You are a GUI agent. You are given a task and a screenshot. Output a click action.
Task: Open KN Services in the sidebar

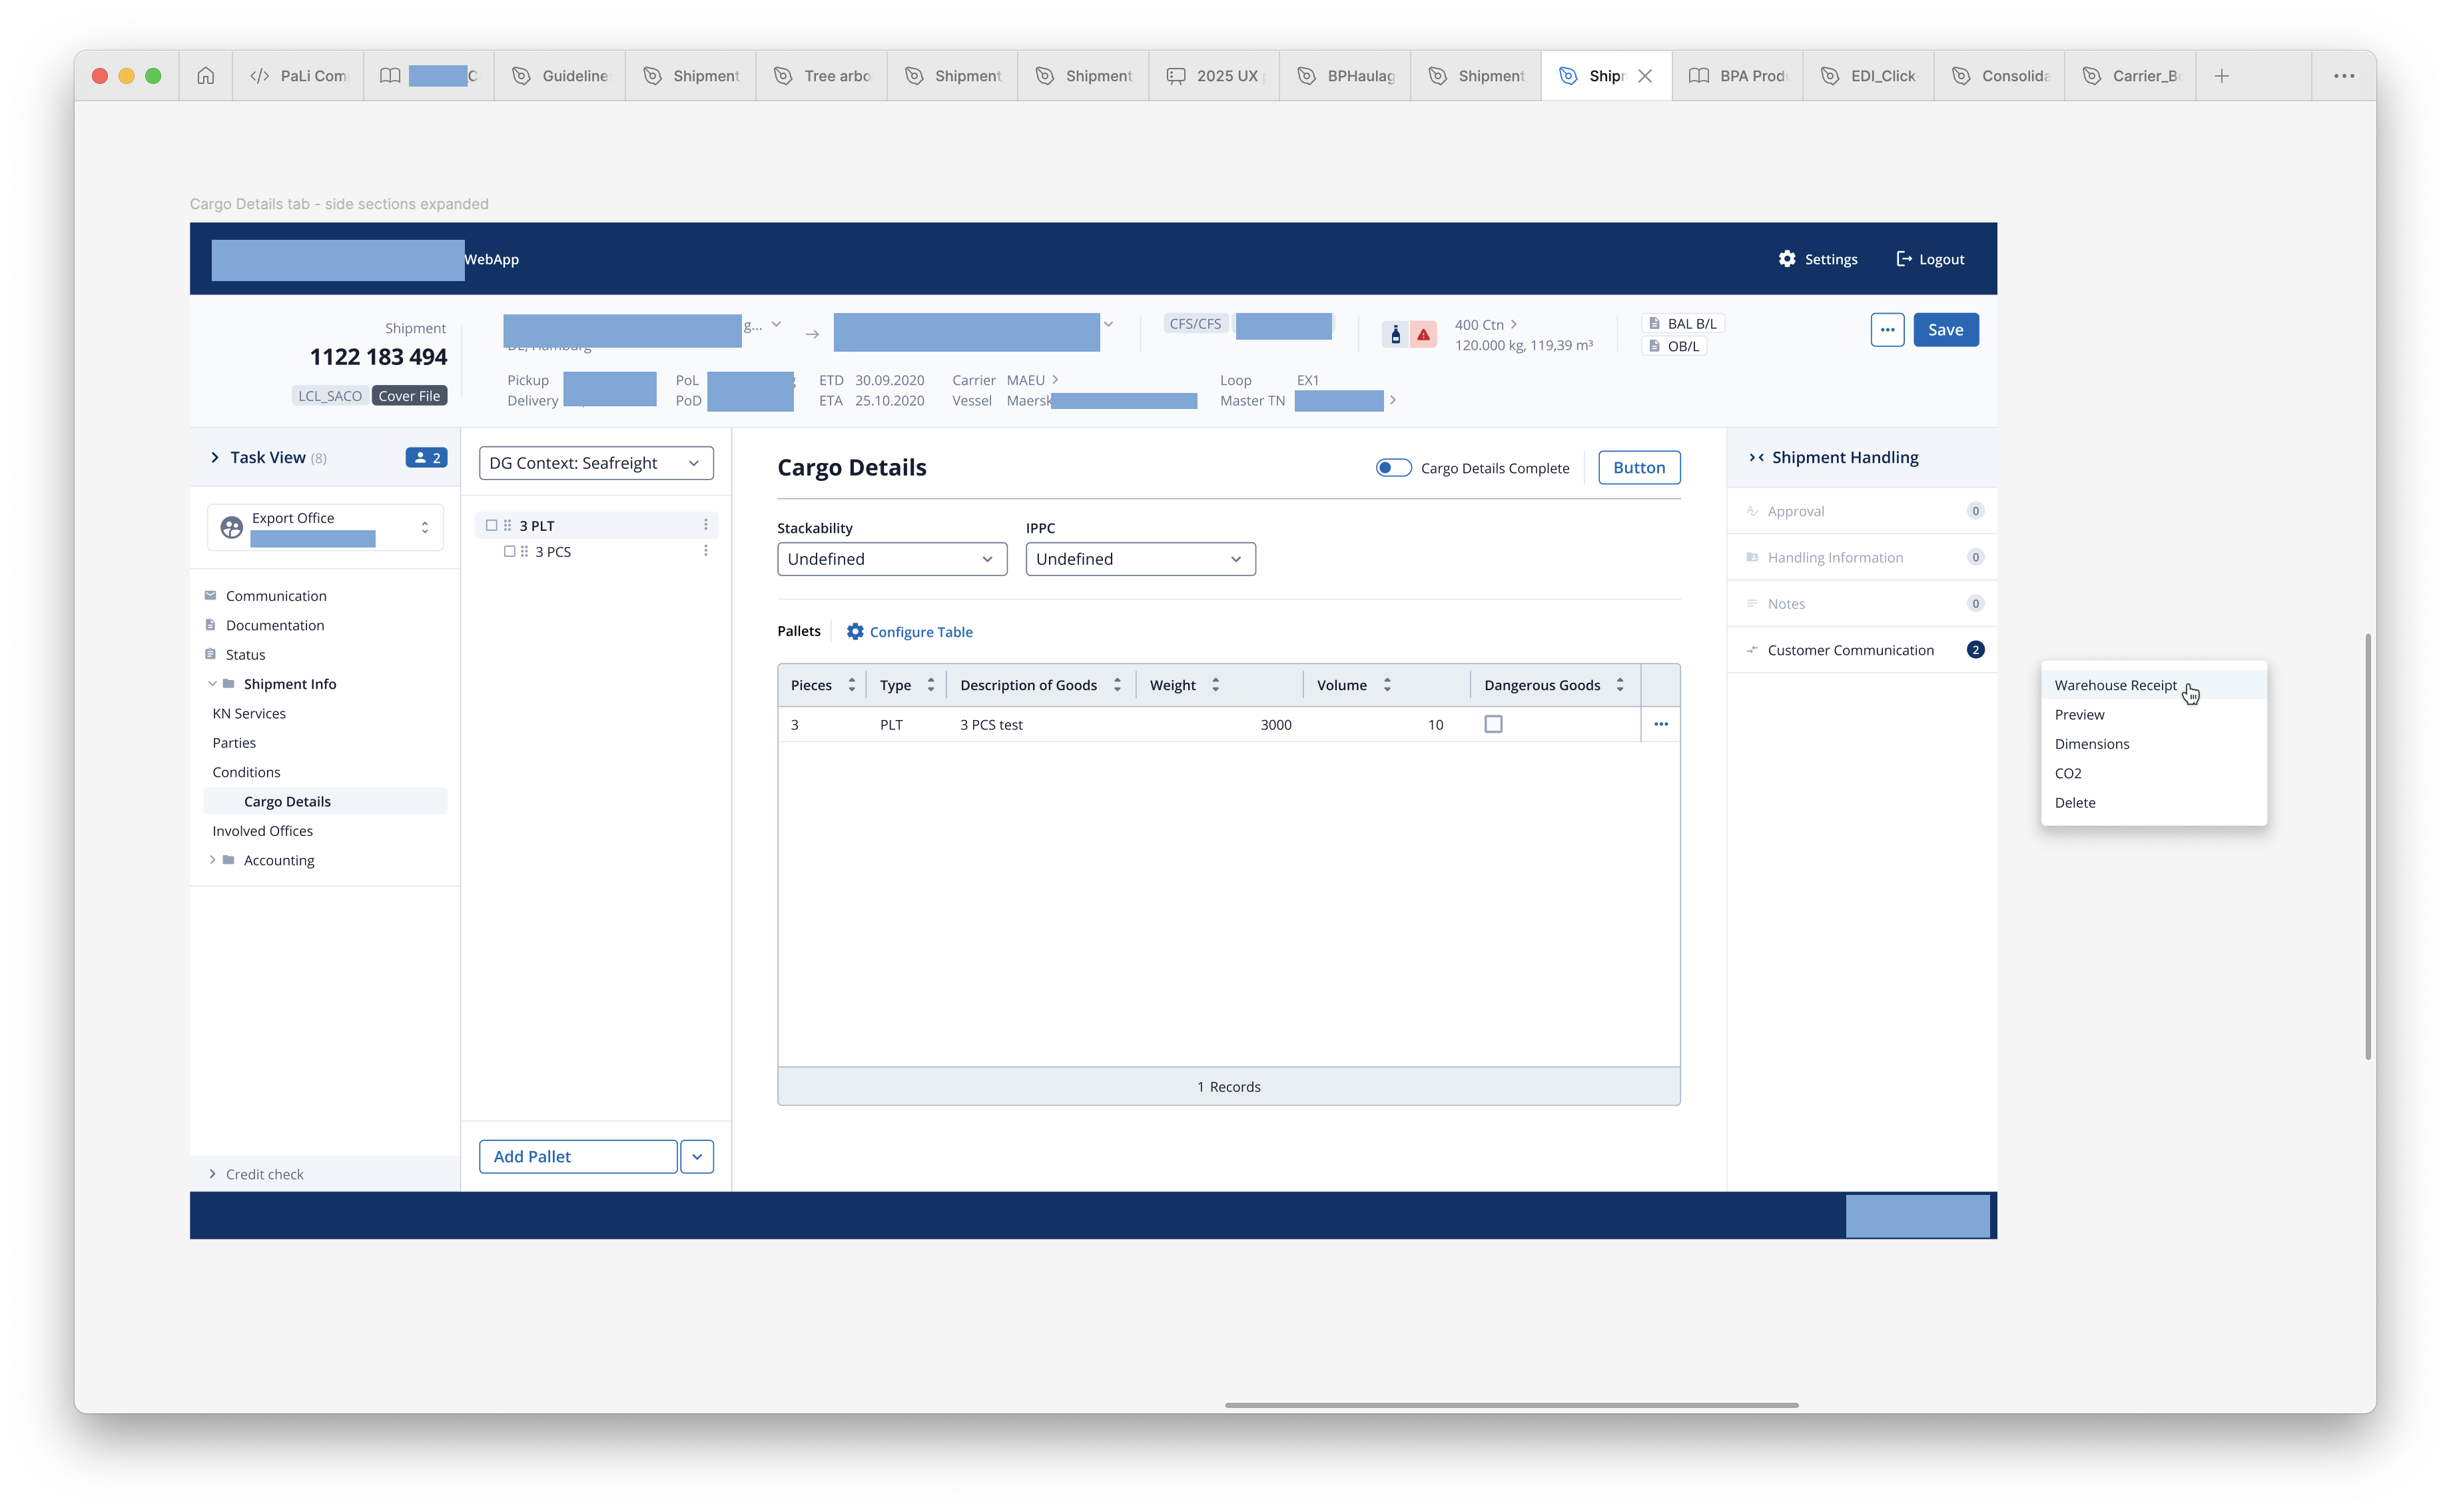click(x=249, y=713)
